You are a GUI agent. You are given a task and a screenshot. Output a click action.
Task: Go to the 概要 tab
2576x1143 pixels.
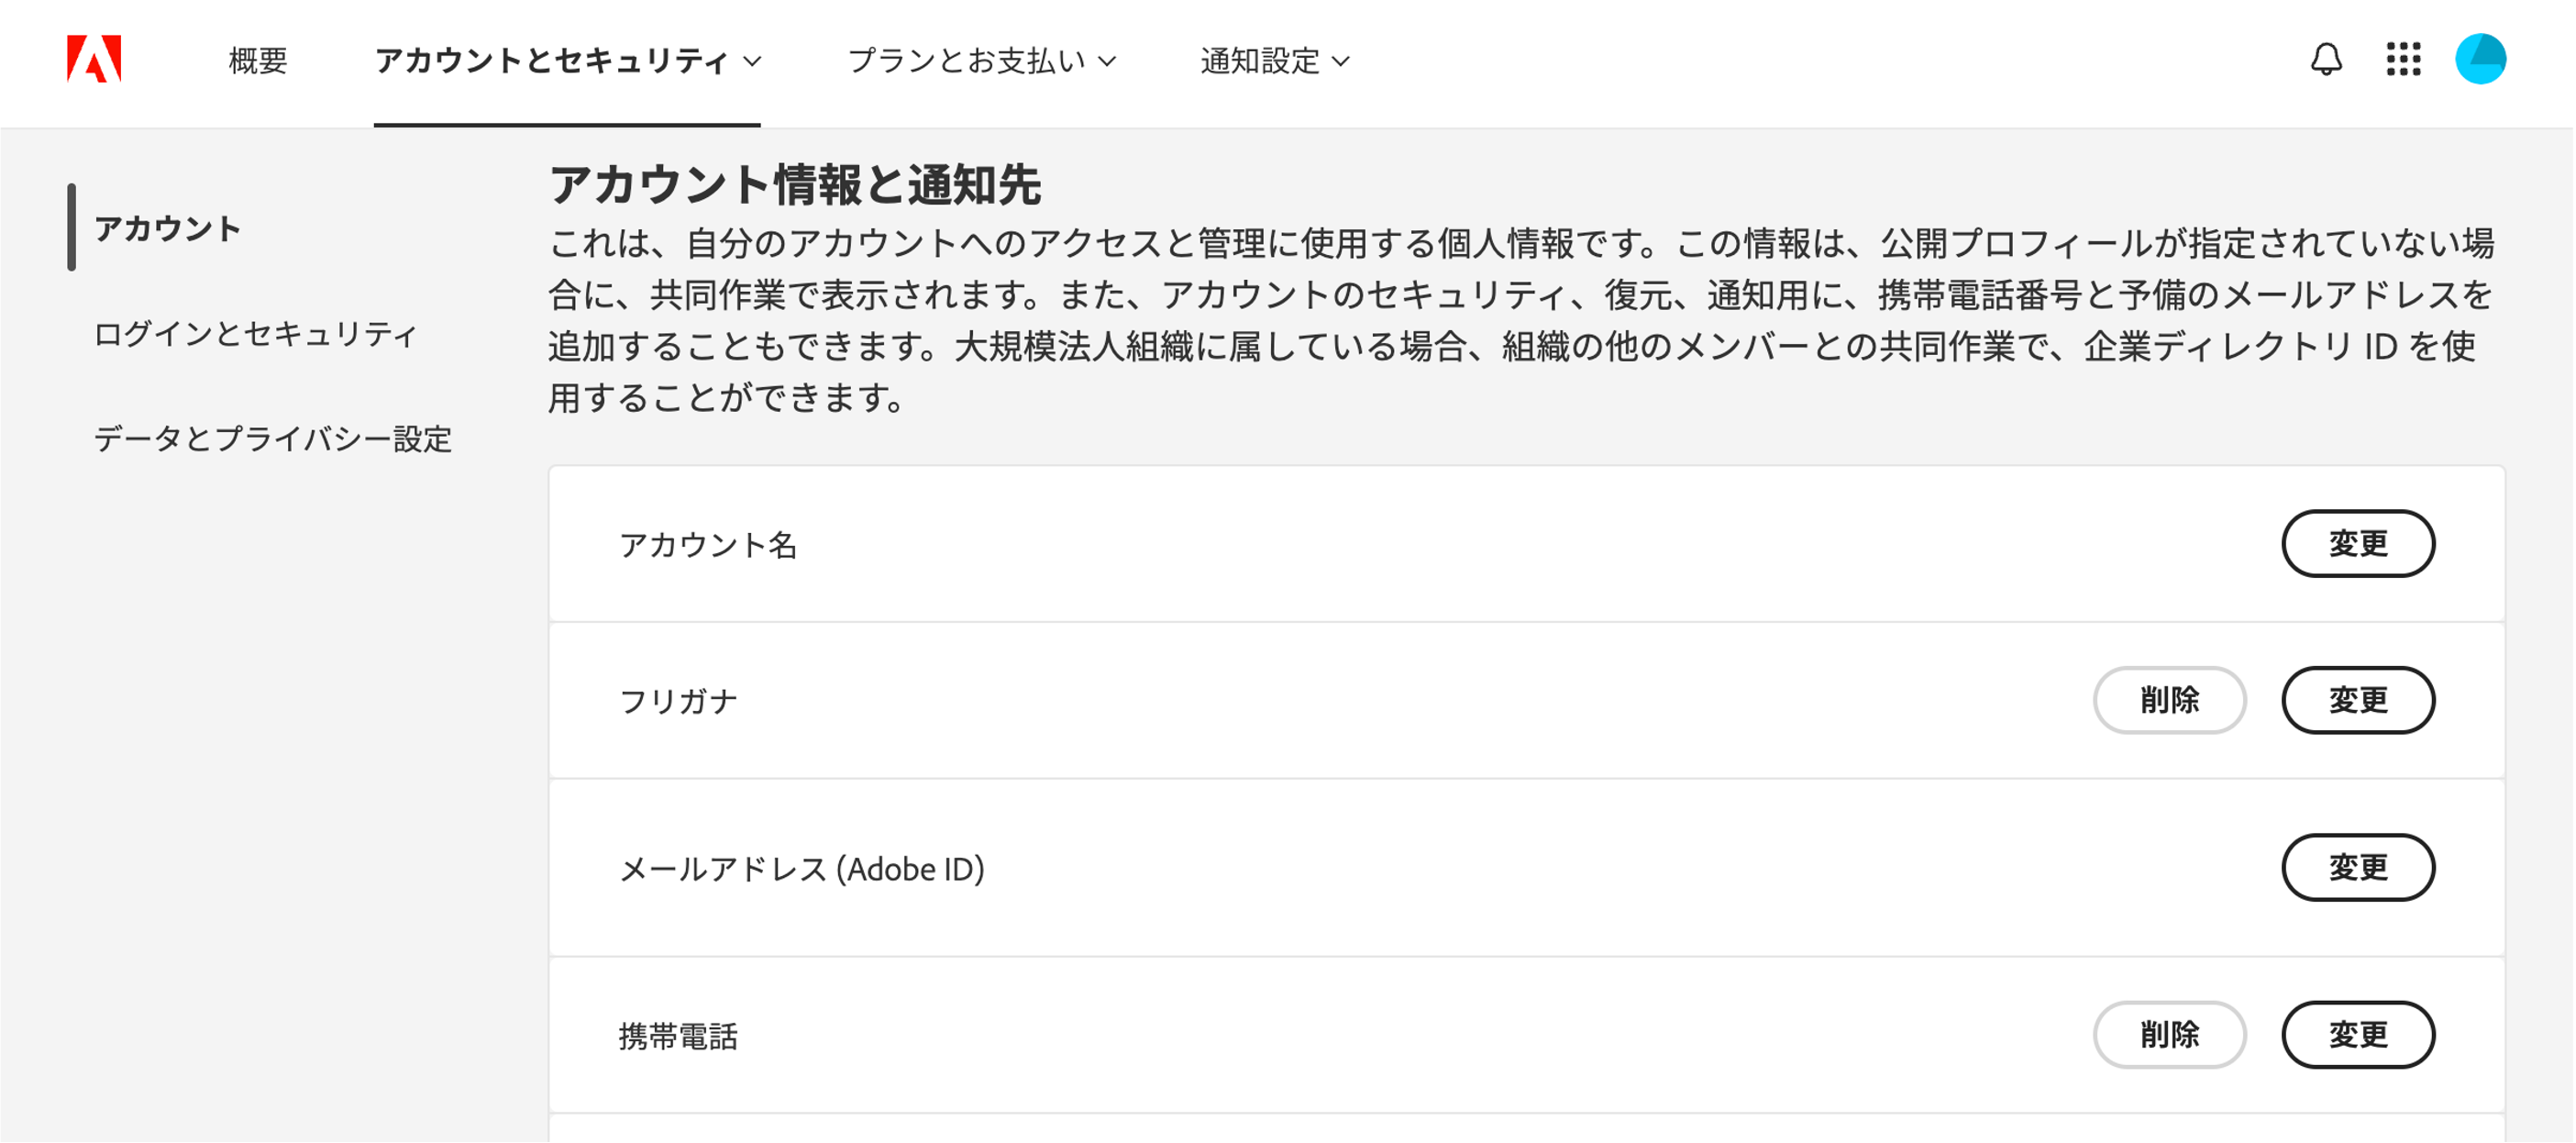click(258, 61)
